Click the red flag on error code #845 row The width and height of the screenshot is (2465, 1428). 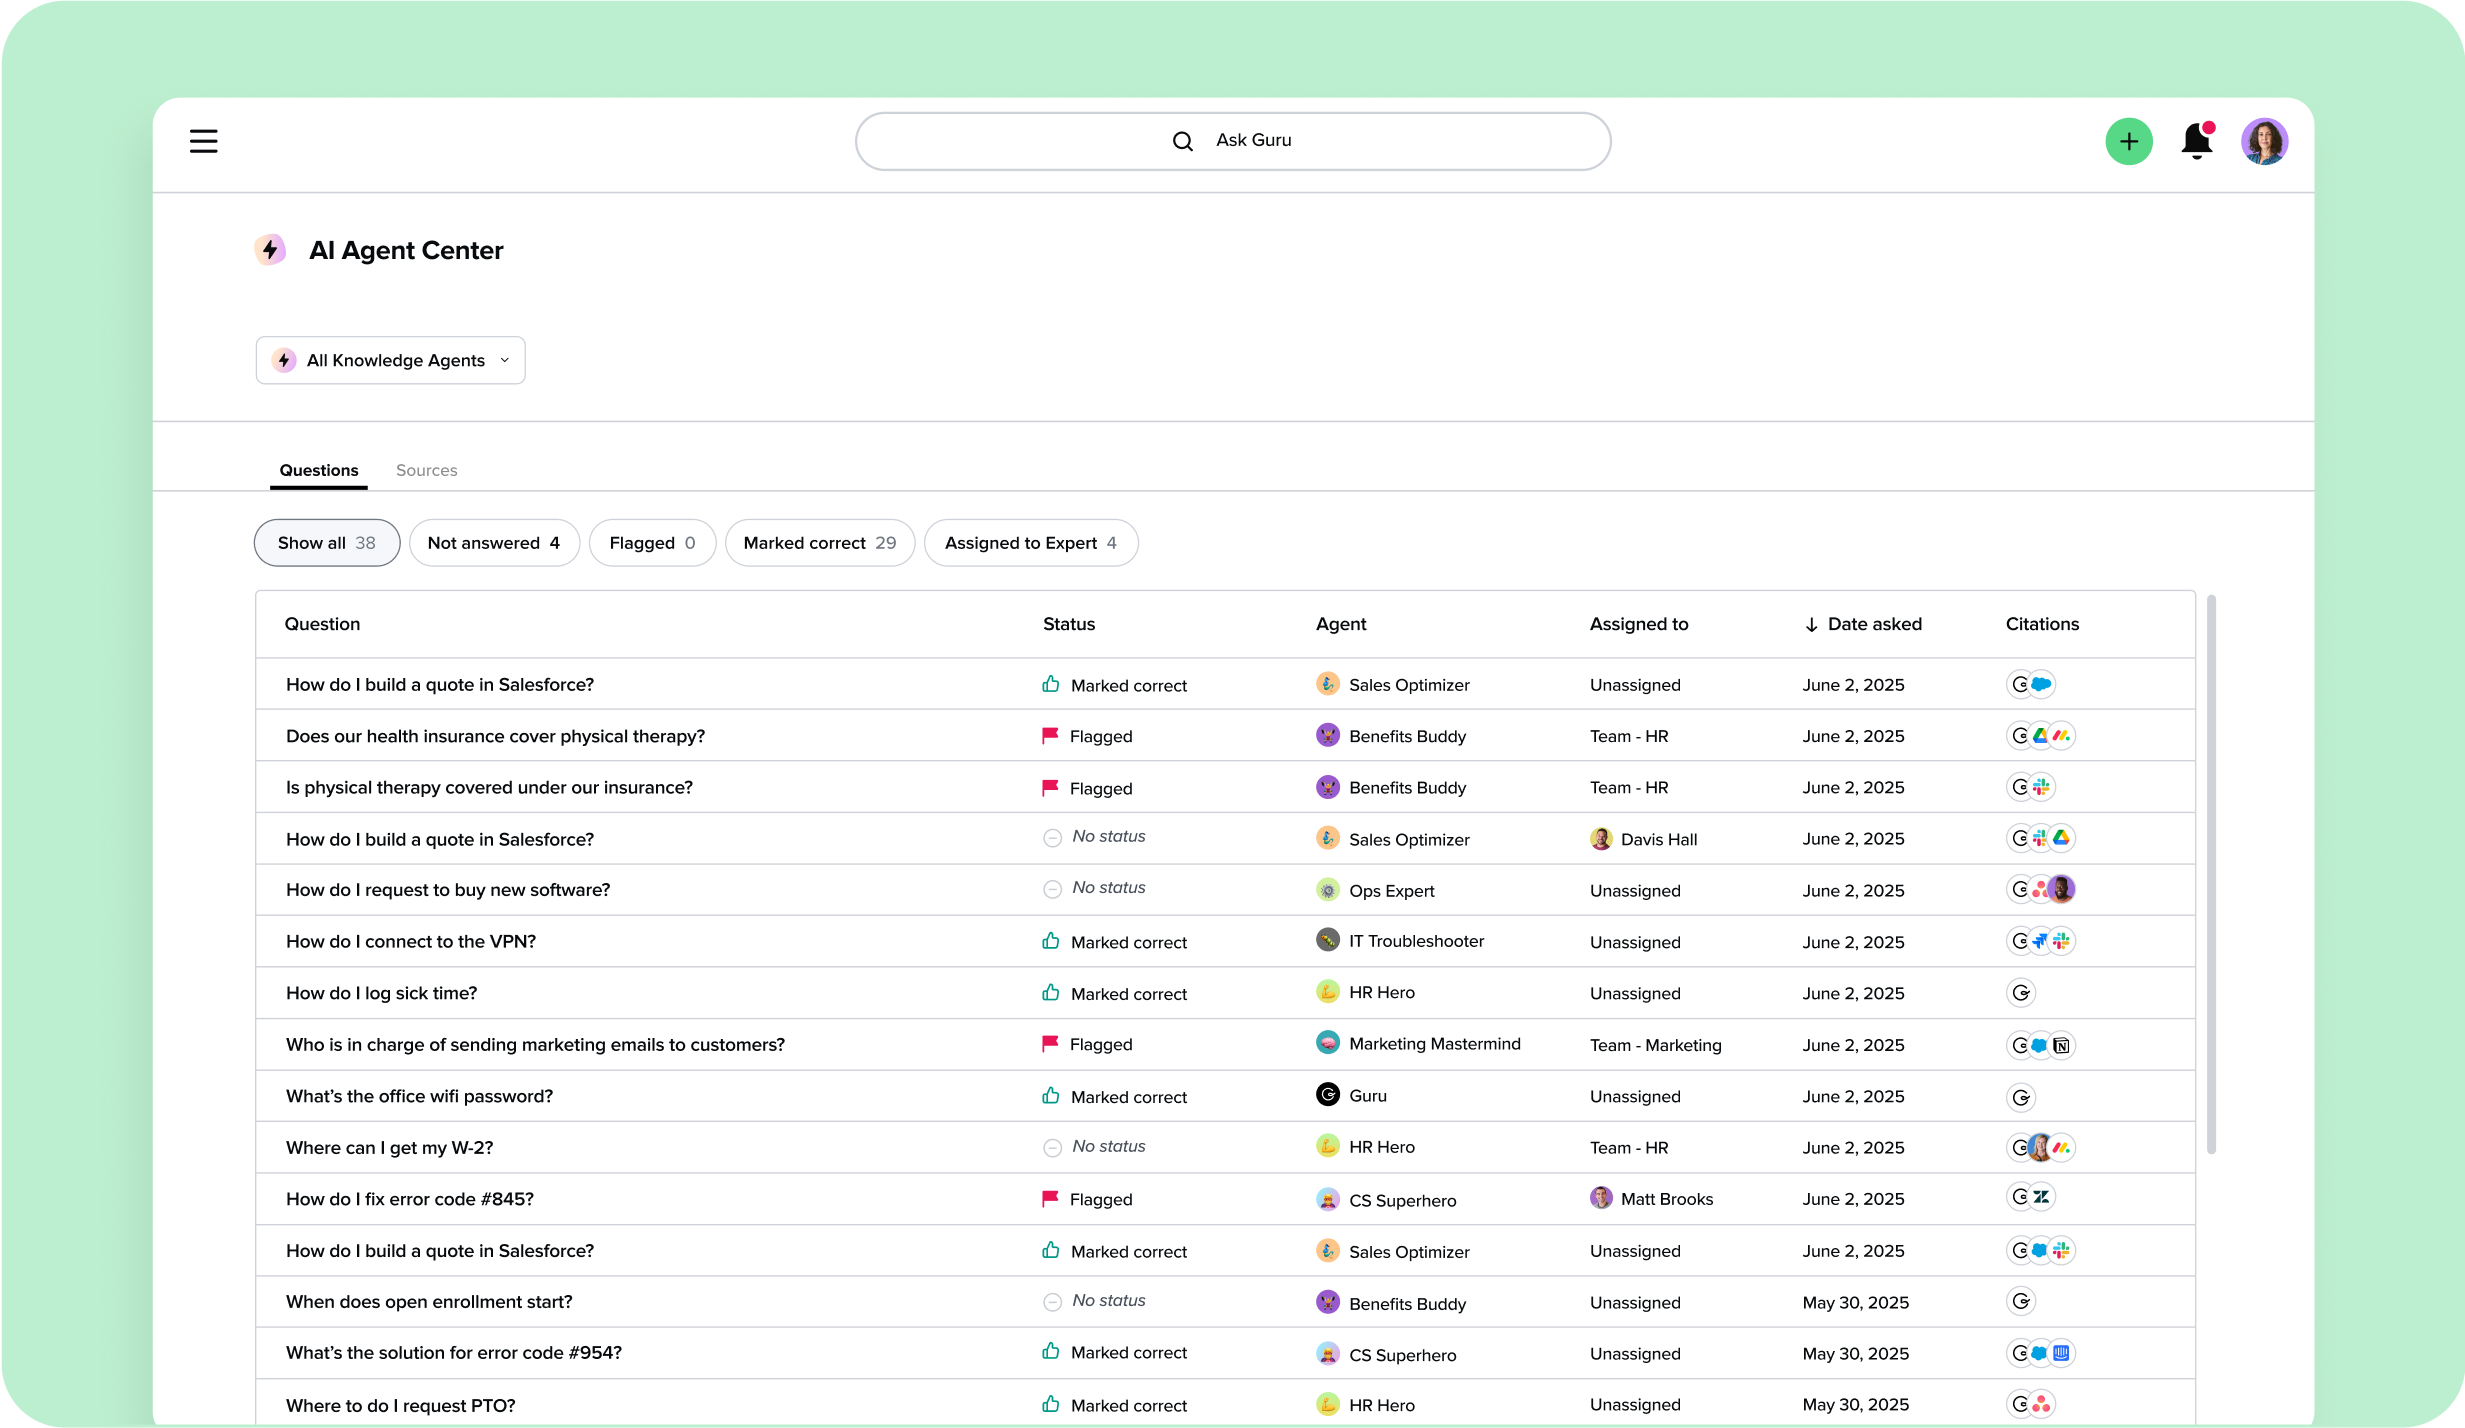(x=1050, y=1198)
